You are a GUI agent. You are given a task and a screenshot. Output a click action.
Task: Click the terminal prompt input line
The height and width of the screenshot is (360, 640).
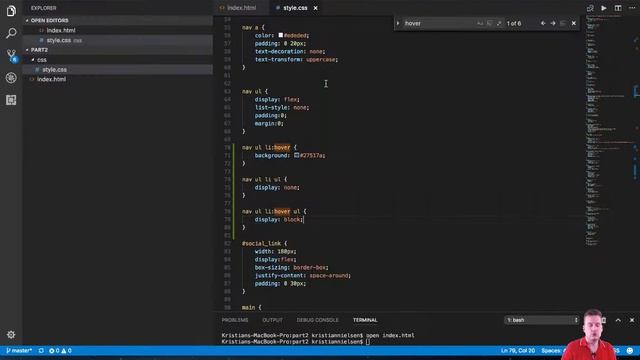point(295,342)
